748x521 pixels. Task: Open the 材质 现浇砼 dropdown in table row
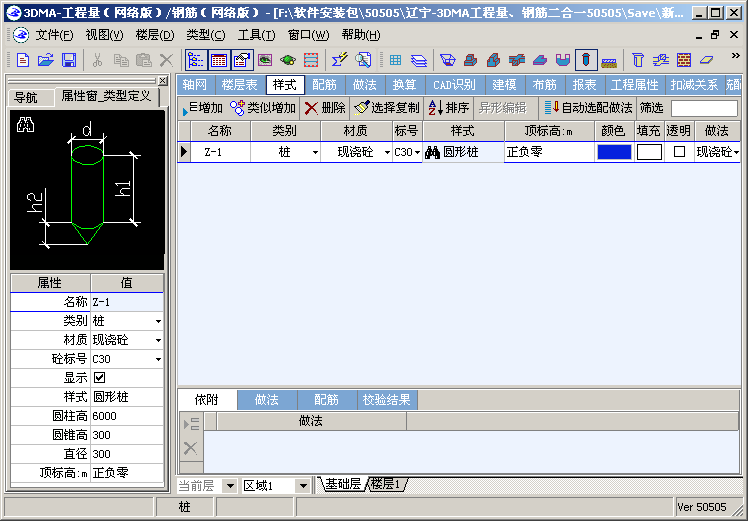pos(387,153)
